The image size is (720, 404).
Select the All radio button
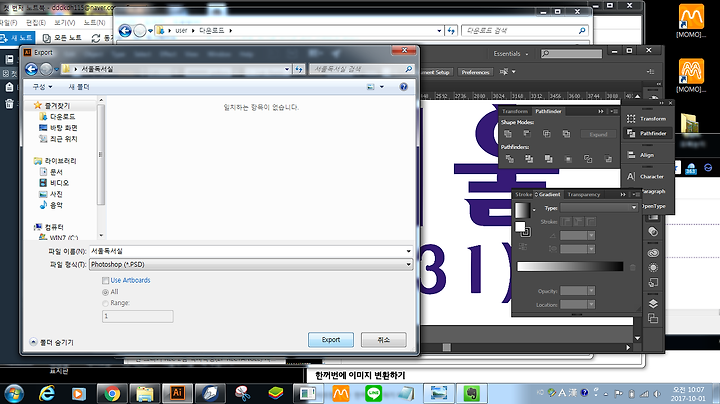(x=106, y=292)
